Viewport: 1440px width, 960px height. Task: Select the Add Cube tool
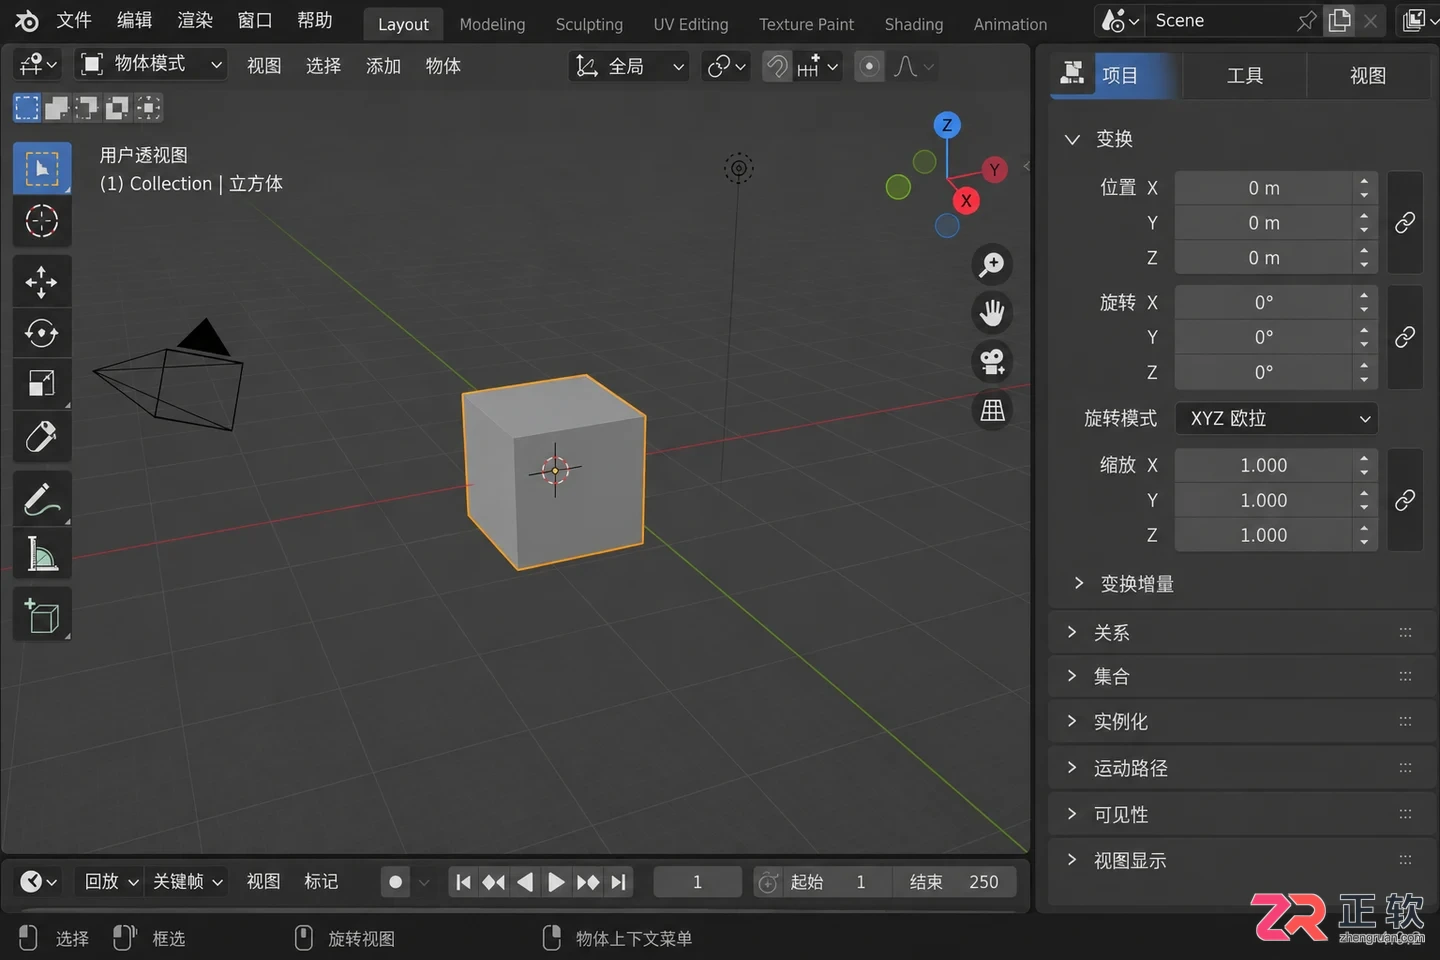click(x=42, y=614)
